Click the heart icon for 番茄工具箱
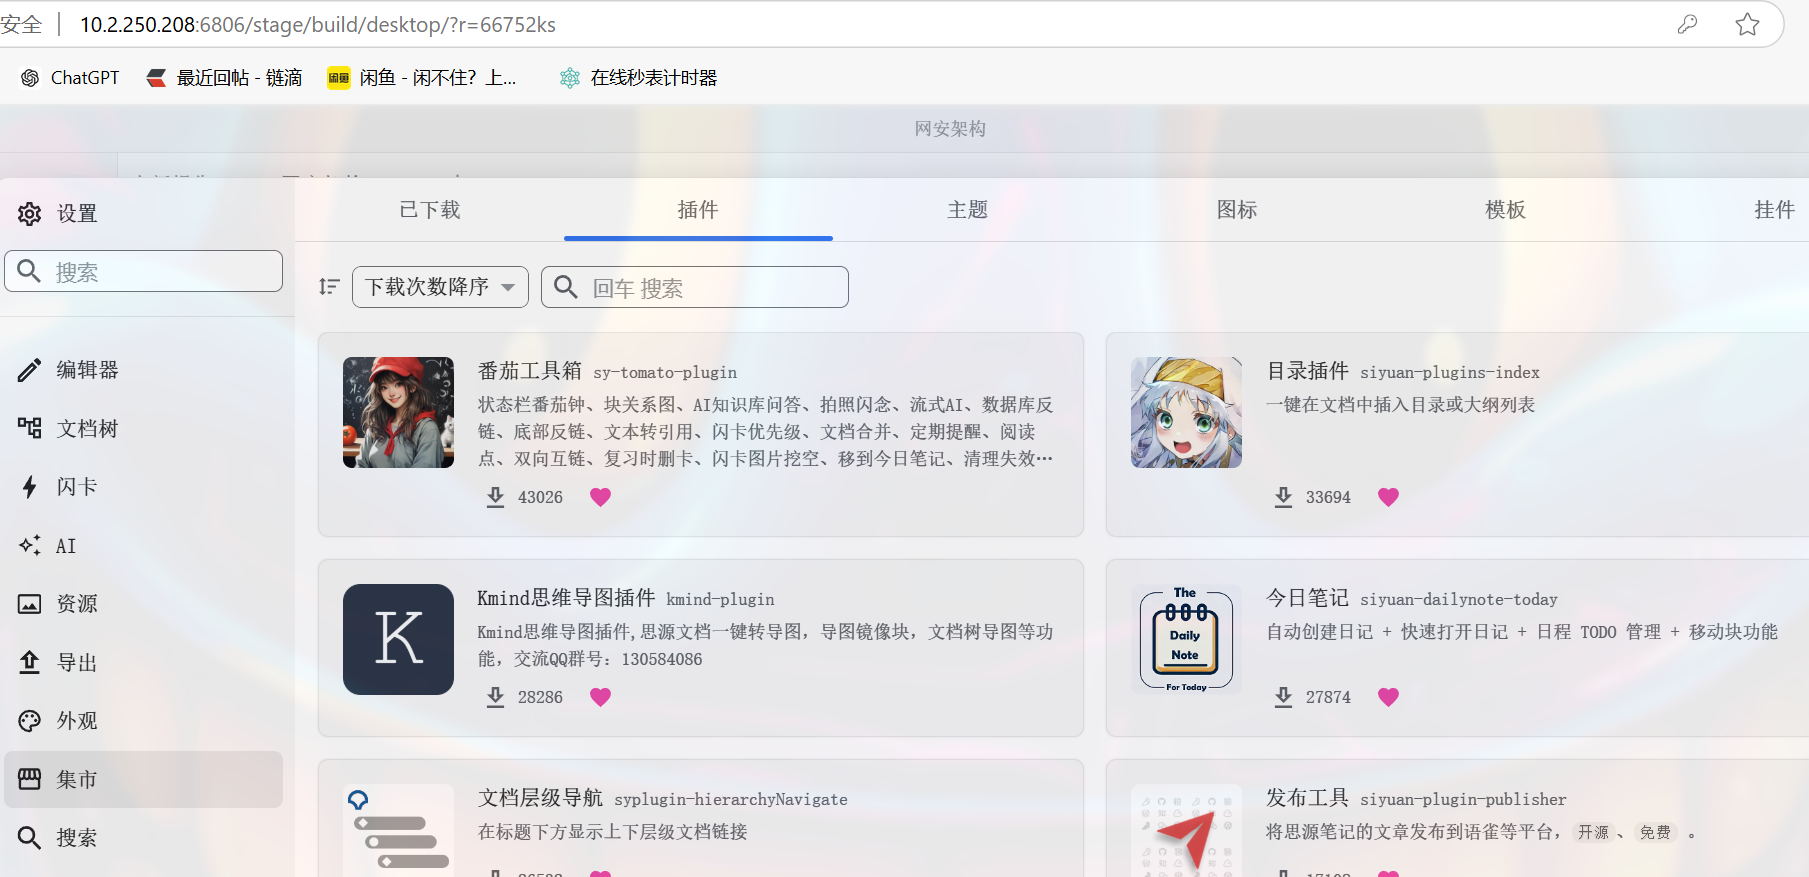Viewport: 1809px width, 877px height. click(600, 497)
